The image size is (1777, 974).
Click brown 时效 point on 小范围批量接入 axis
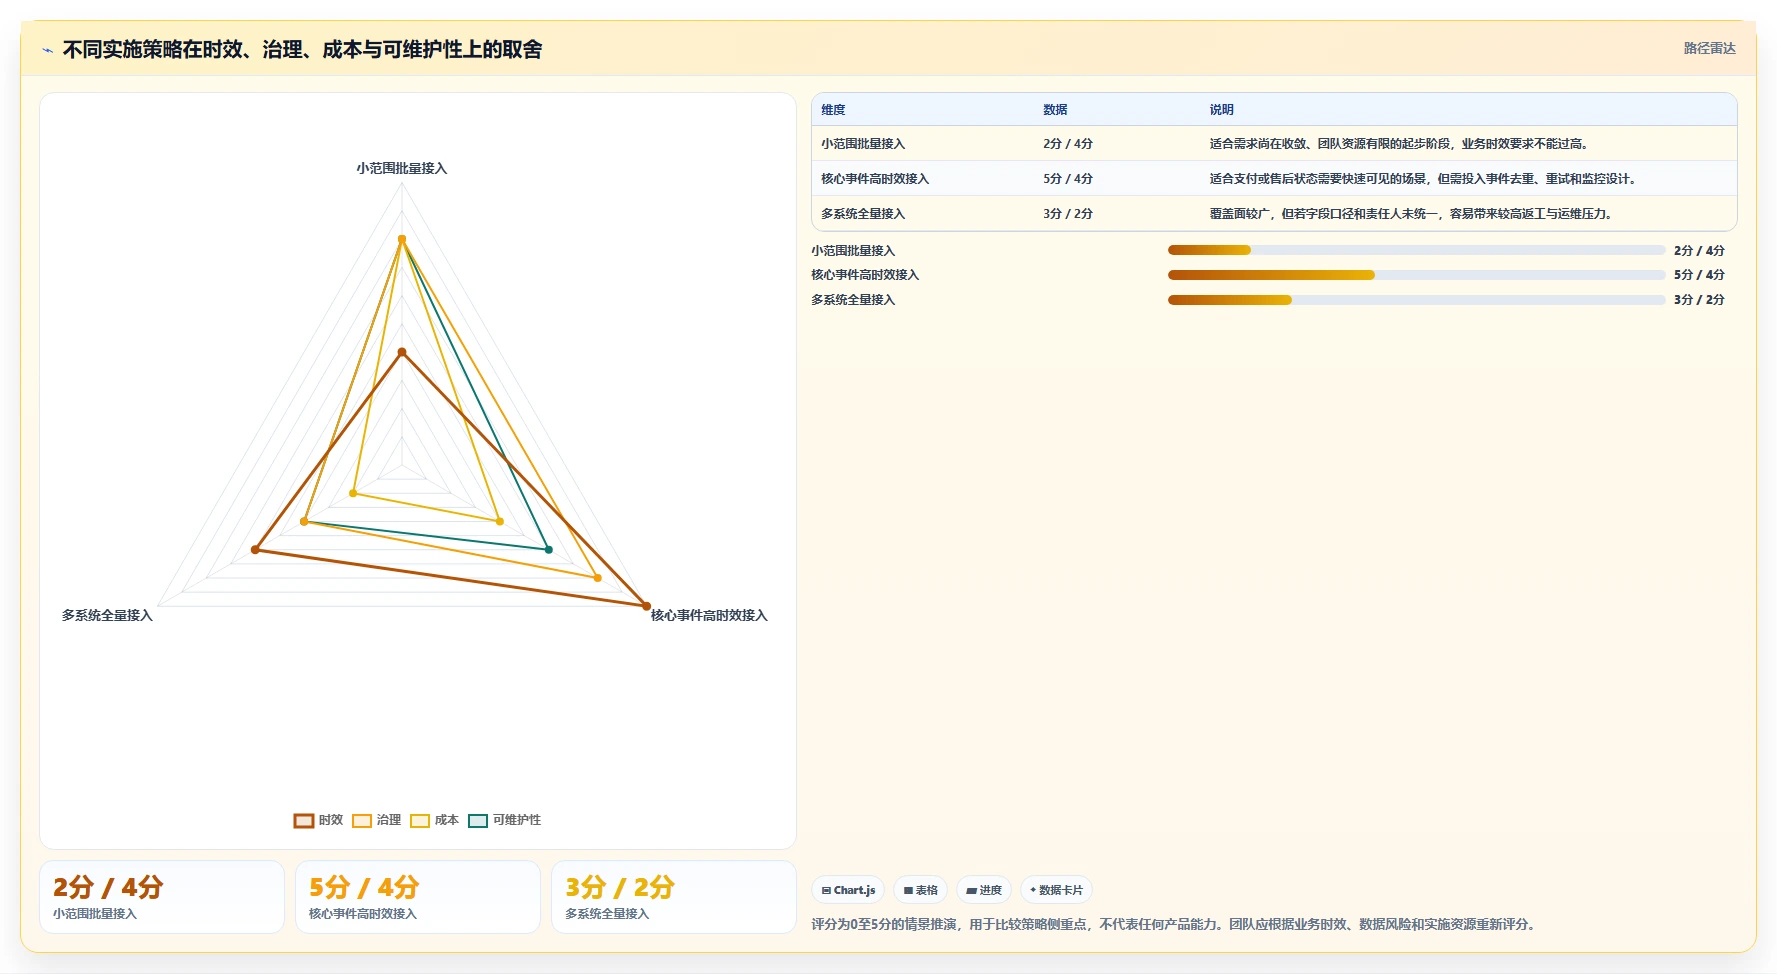point(402,352)
